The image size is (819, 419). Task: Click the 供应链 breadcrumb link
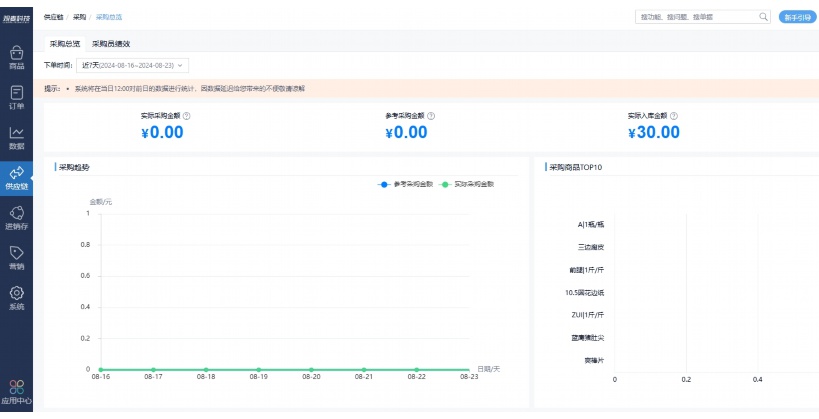54,17
